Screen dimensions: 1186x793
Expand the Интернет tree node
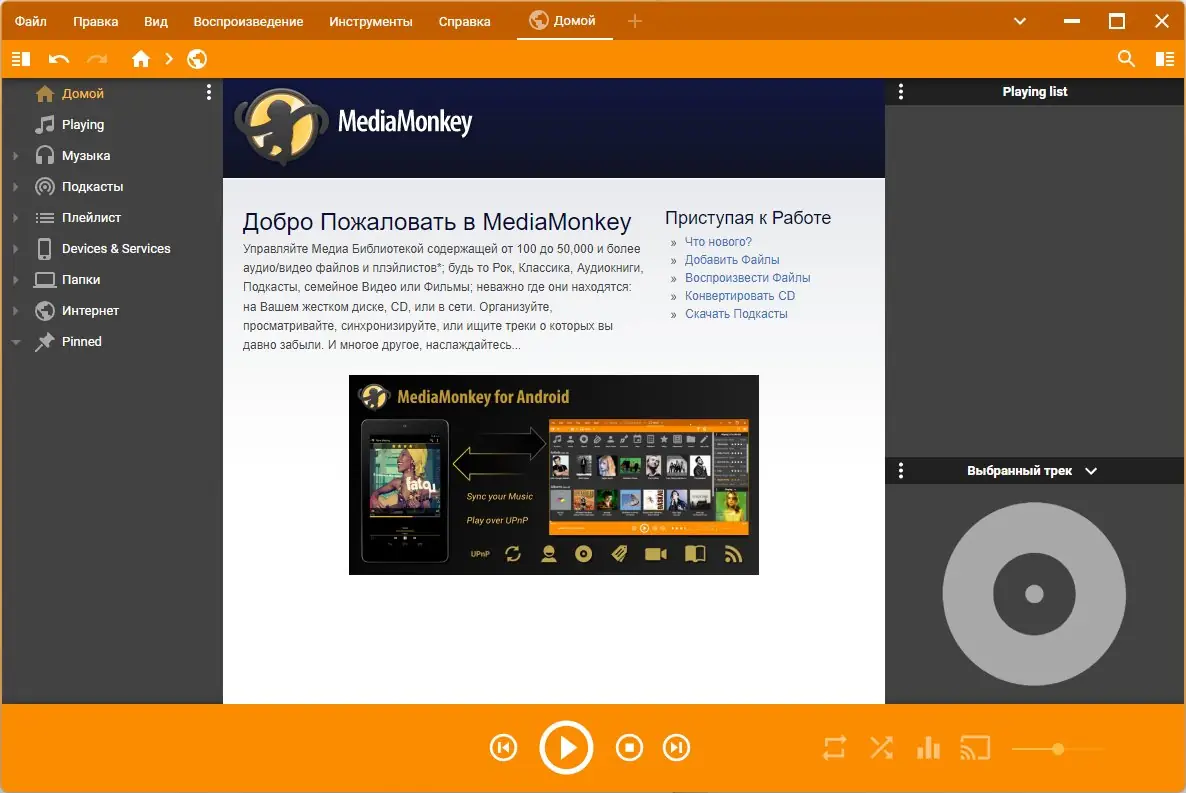pyautogui.click(x=15, y=311)
